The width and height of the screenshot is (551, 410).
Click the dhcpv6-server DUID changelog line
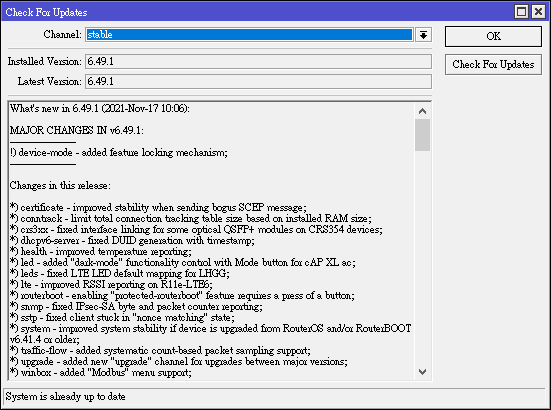point(132,240)
